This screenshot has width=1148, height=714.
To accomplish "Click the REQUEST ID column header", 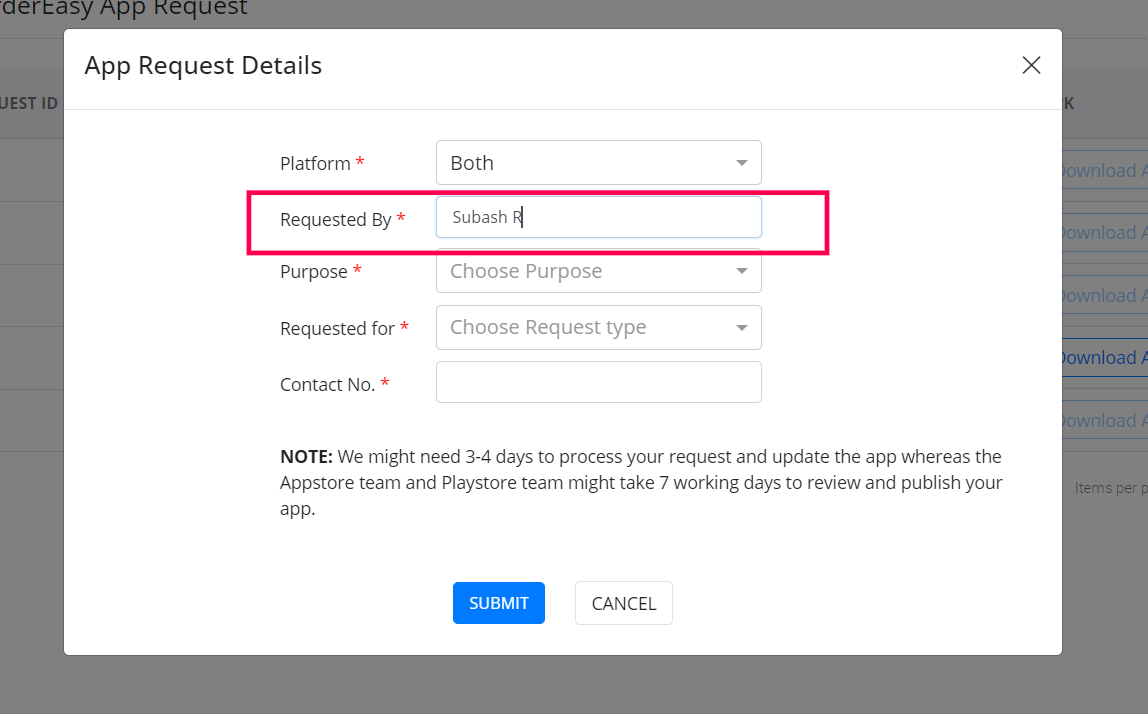I will (x=30, y=103).
